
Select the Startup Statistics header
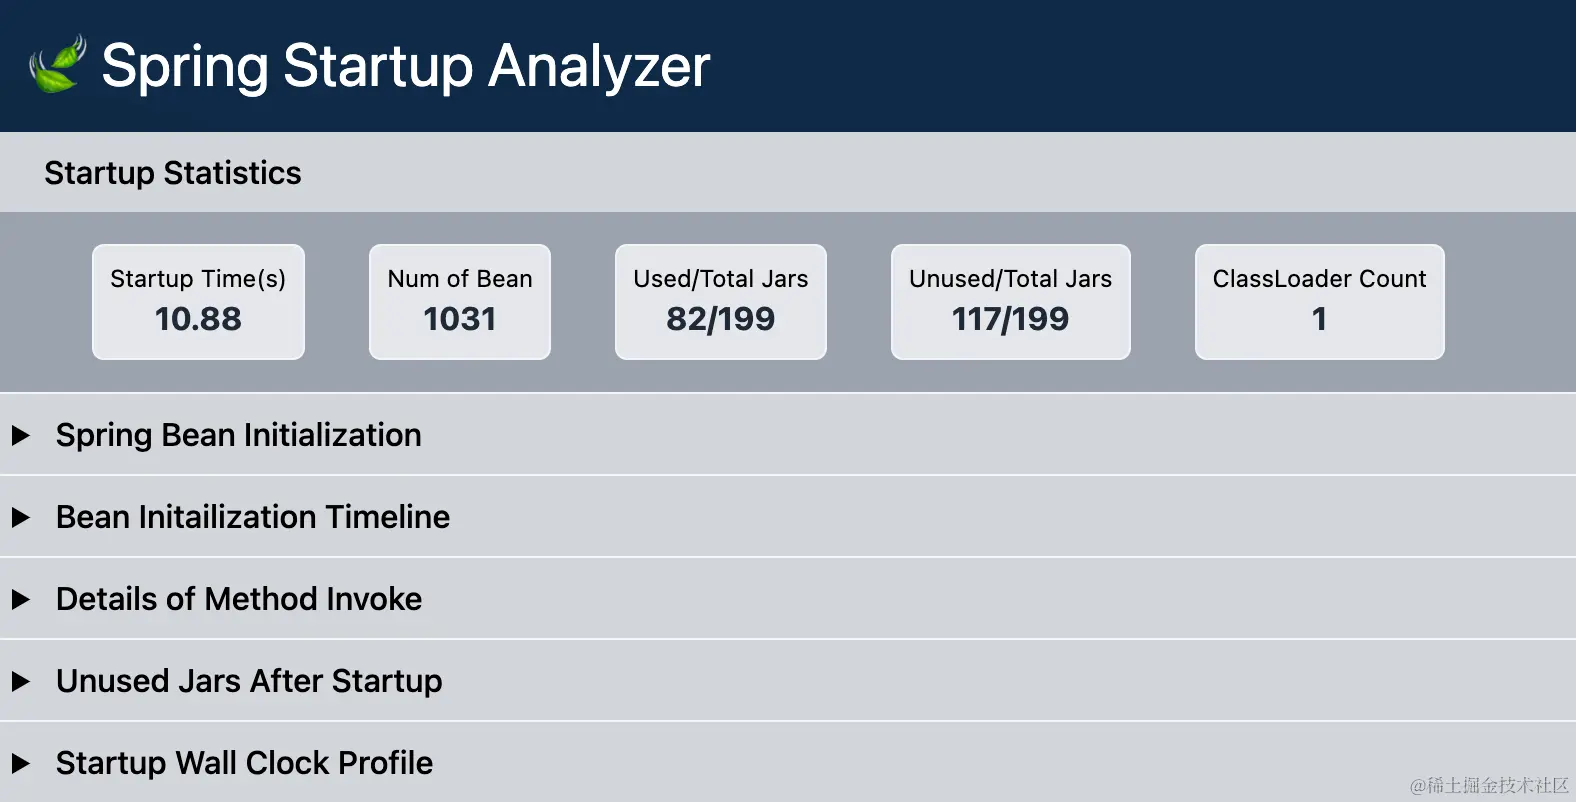click(172, 172)
